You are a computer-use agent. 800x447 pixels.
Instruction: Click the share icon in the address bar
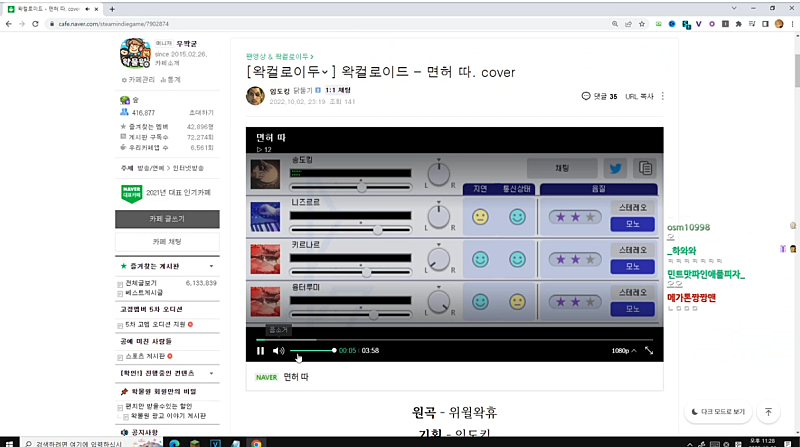[628, 24]
